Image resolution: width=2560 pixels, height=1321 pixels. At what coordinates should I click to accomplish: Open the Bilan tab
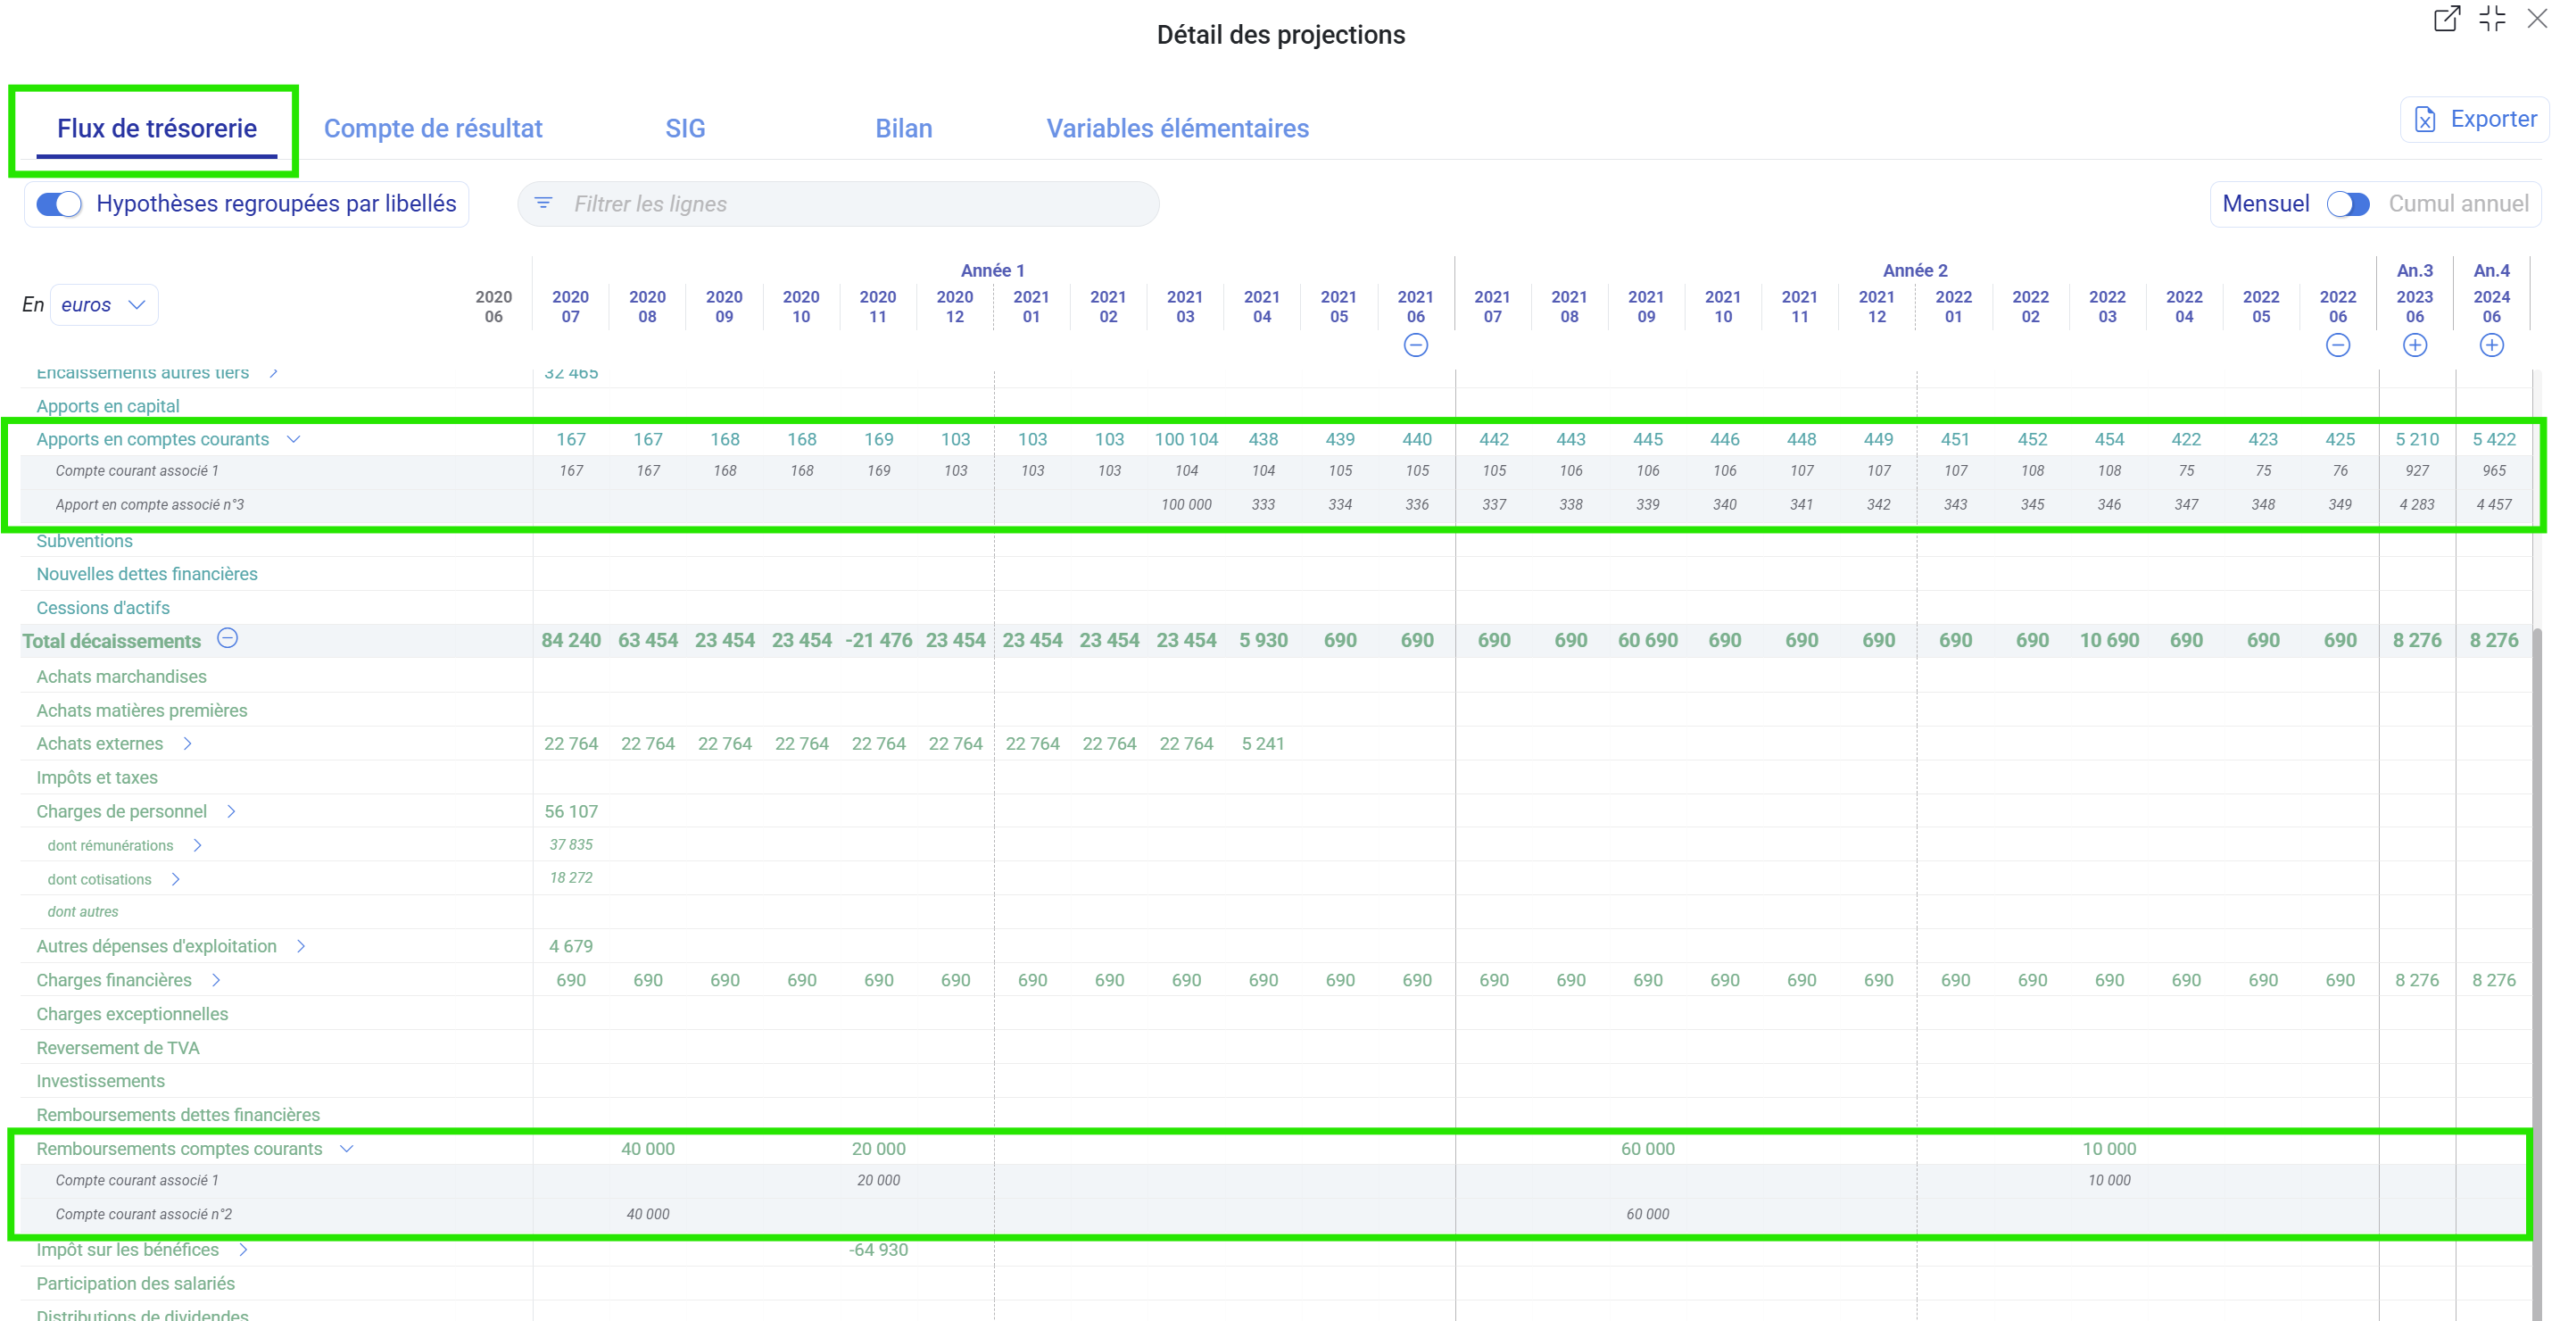click(x=903, y=128)
